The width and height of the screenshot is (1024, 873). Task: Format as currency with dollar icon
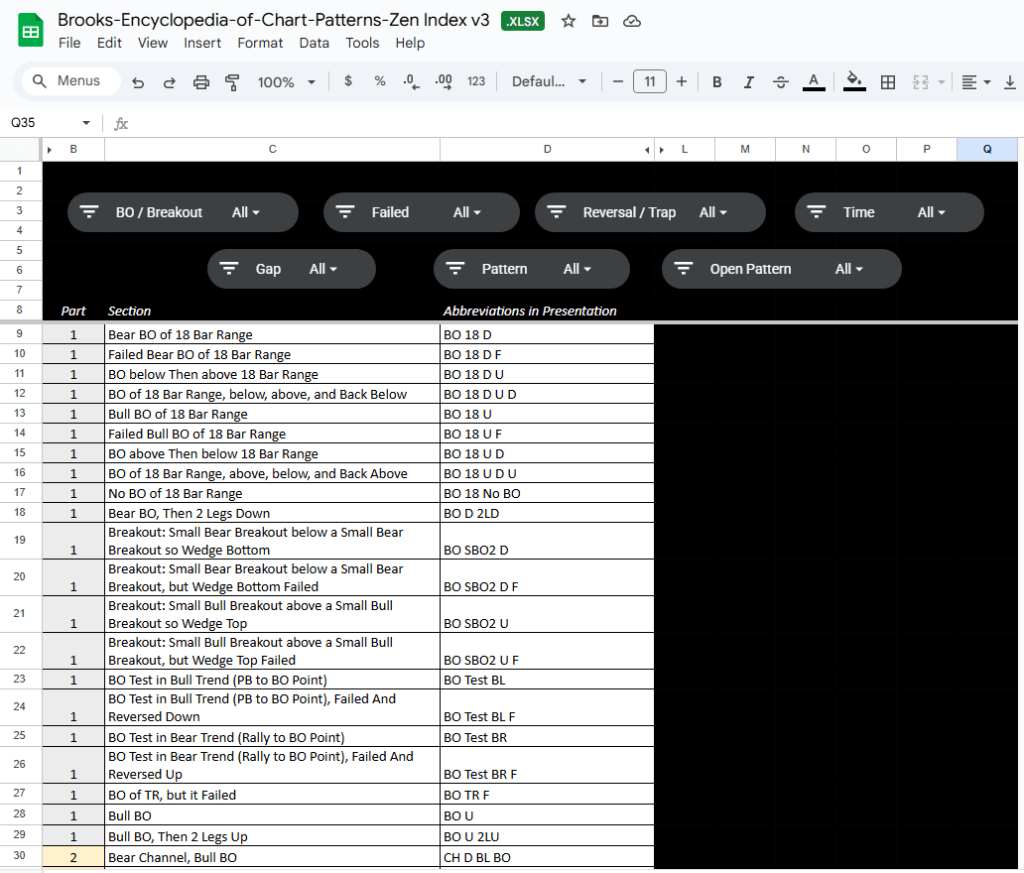click(x=348, y=82)
